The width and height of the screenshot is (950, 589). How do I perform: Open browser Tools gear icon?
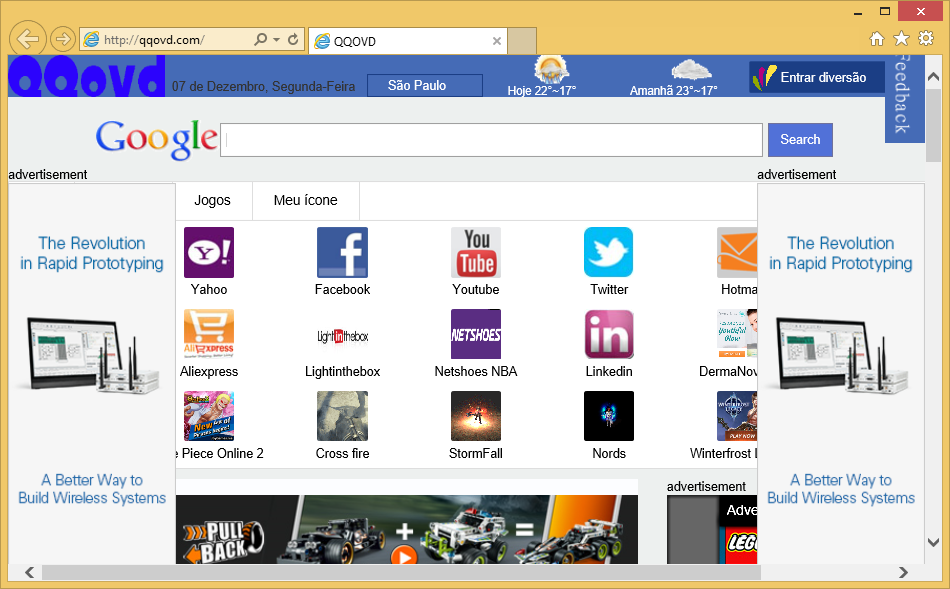pos(926,39)
